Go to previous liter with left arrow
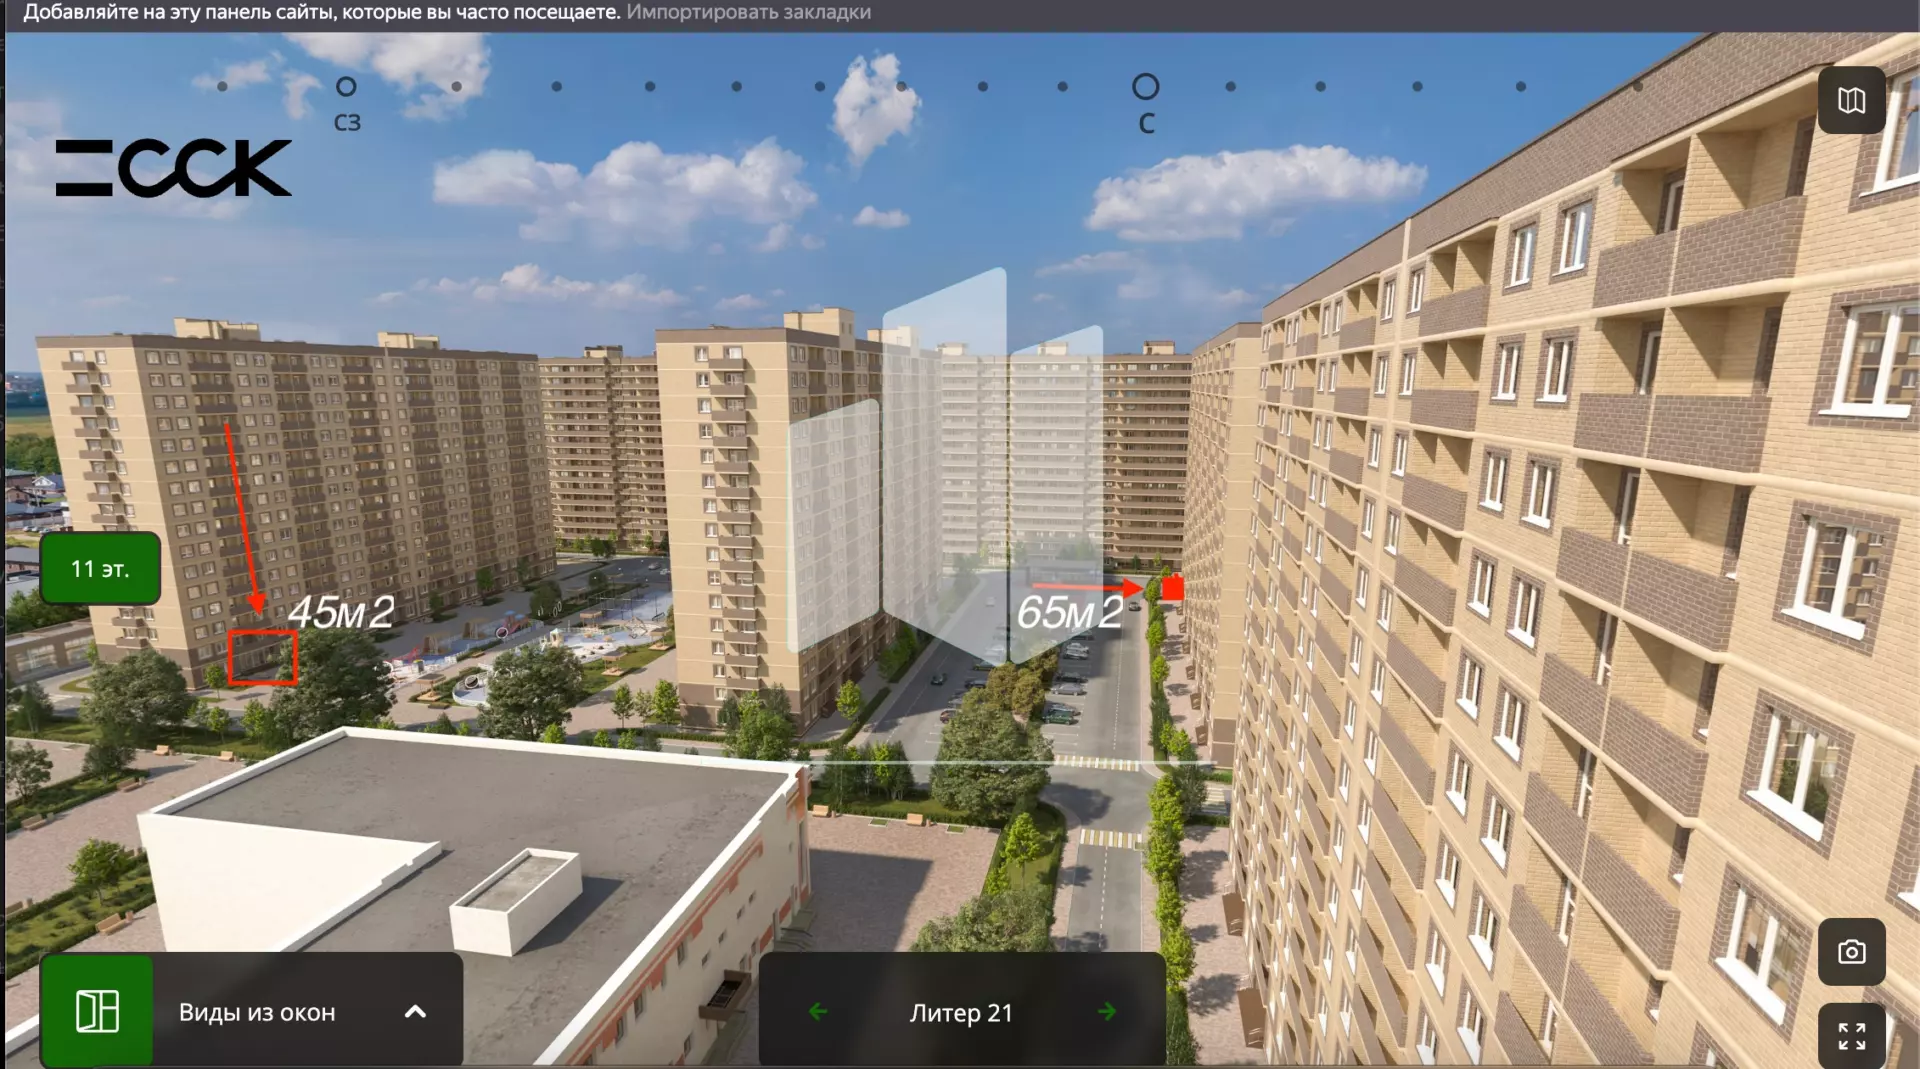Screen dimensions: 1920x1069 [818, 1012]
